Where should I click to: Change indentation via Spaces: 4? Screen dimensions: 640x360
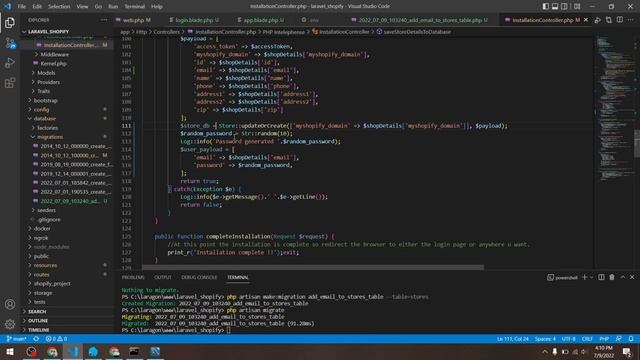click(545, 339)
